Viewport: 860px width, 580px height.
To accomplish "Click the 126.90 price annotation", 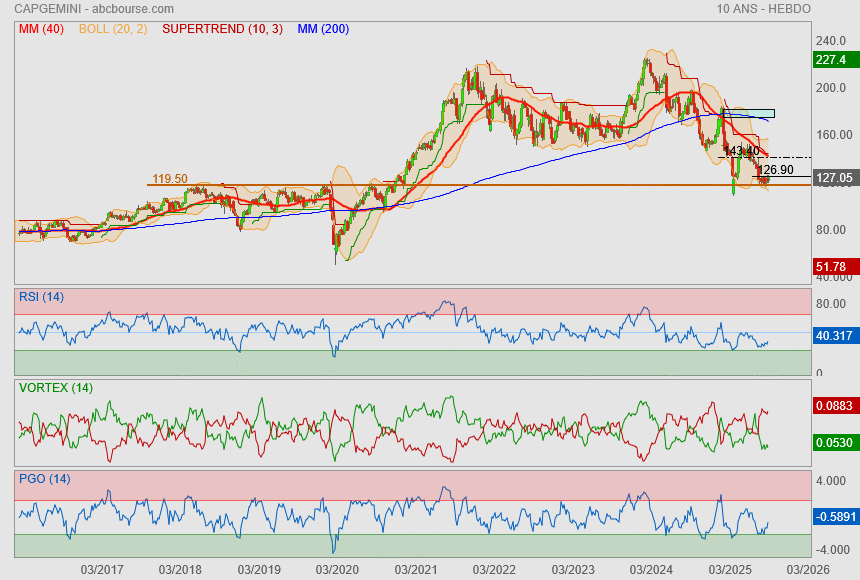I will click(x=775, y=170).
